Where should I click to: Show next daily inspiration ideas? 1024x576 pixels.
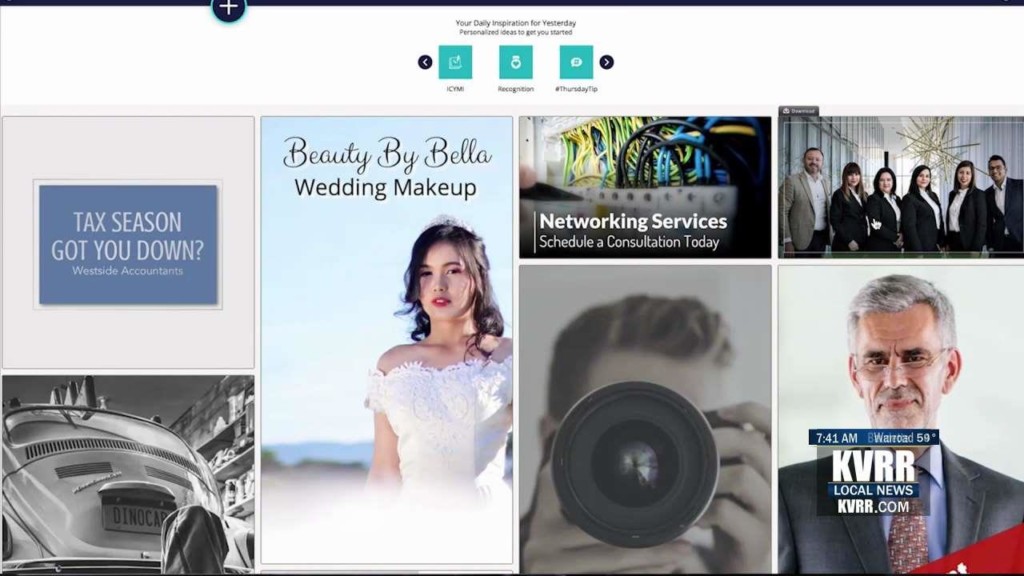pyautogui.click(x=607, y=62)
